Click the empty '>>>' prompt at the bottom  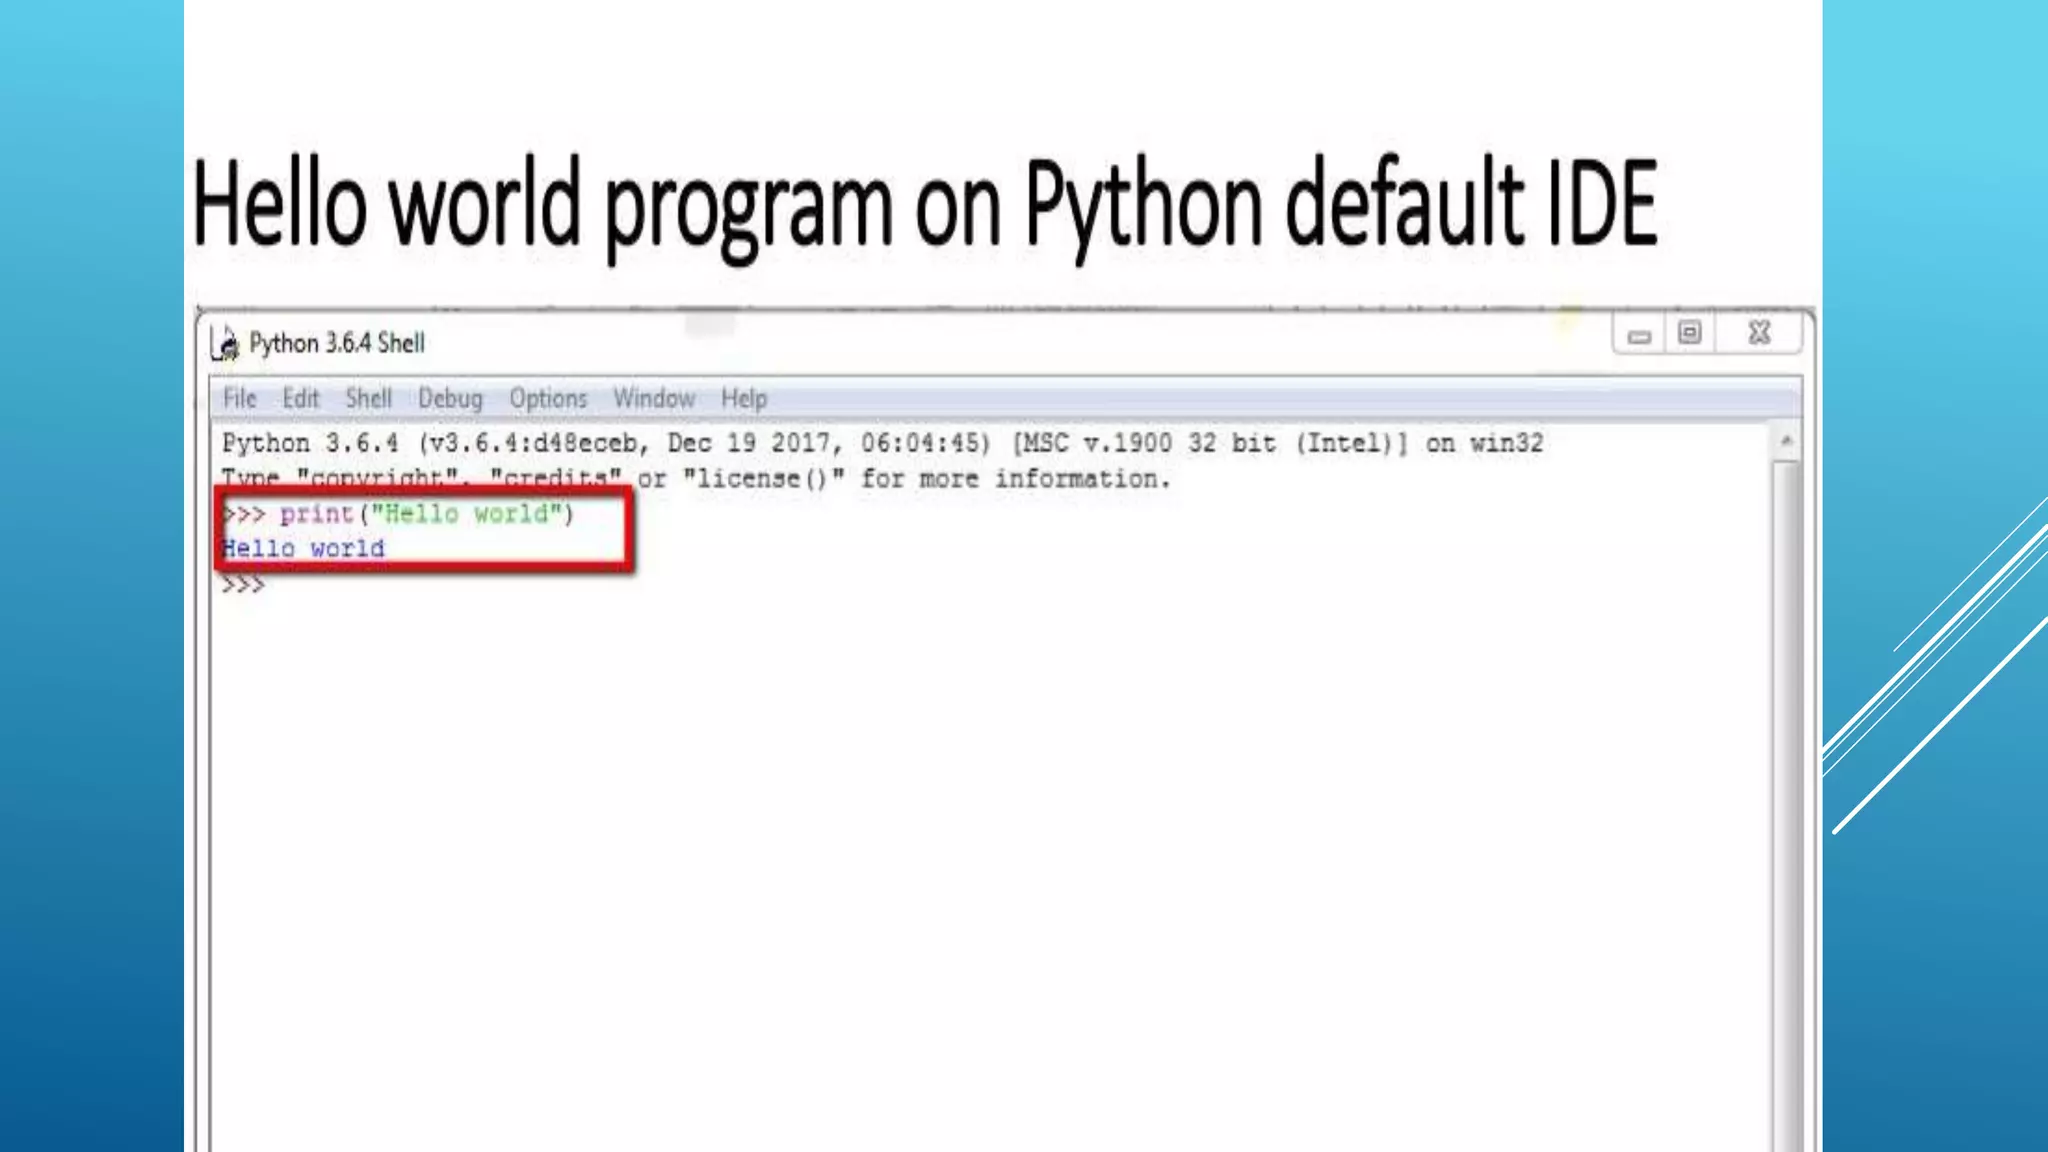coord(243,585)
